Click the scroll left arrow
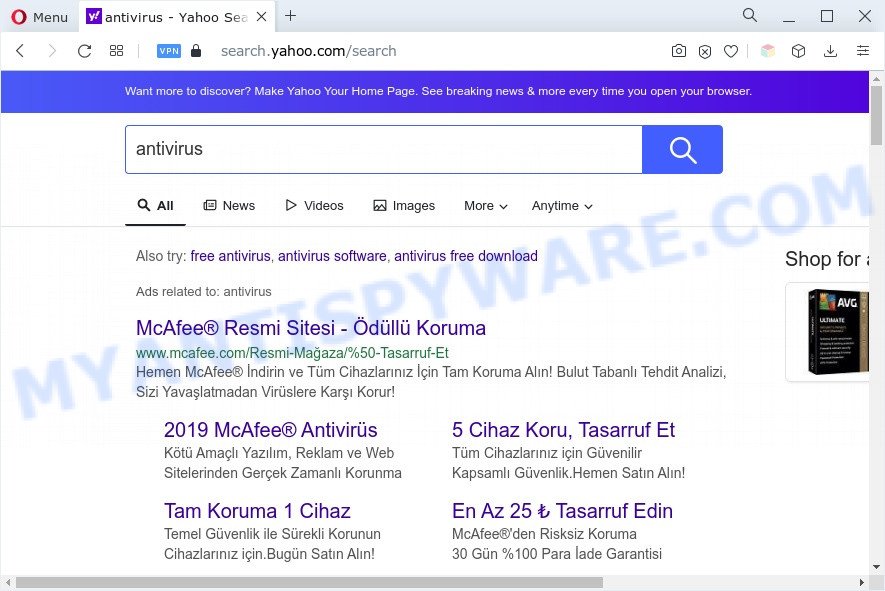Image resolution: width=885 pixels, height=591 pixels. point(7,582)
